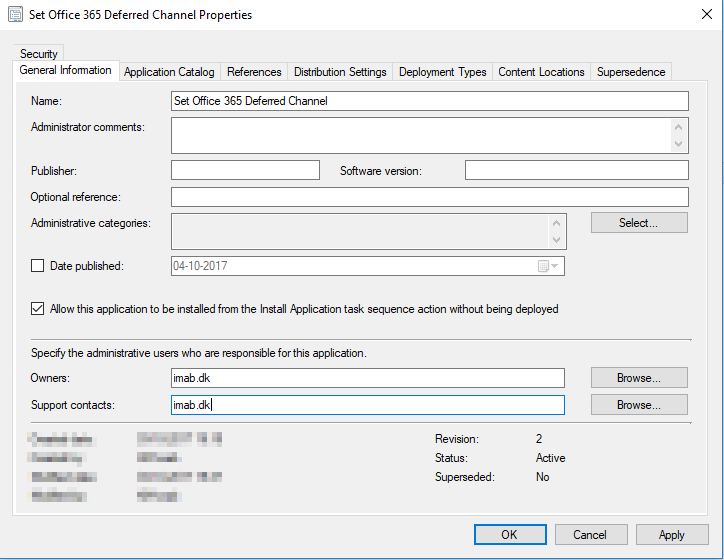This screenshot has width=724, height=560.
Task: Confirm with the OK button
Action: 510,535
